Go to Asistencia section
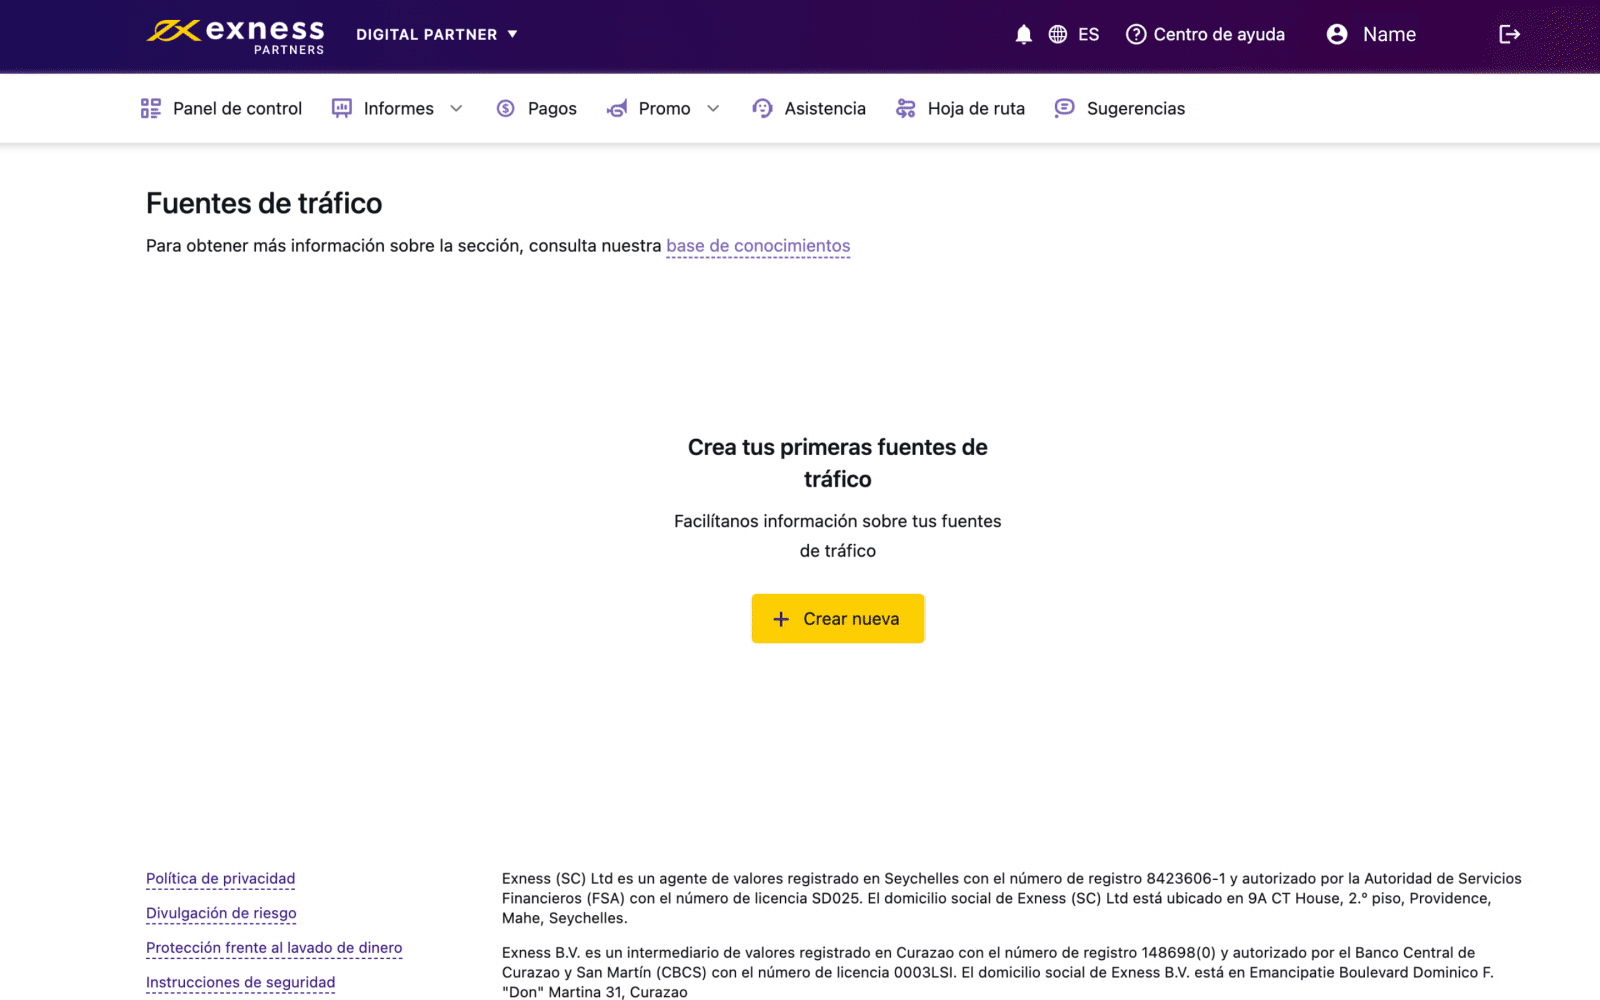The height and width of the screenshot is (1000, 1600). pyautogui.click(x=809, y=108)
